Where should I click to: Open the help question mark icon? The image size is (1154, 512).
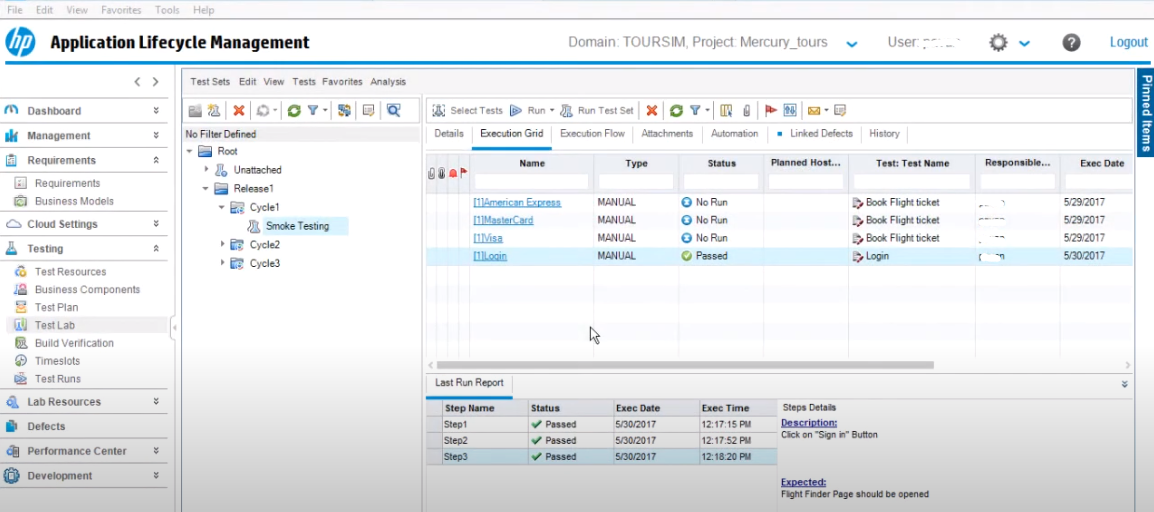coord(1071,43)
